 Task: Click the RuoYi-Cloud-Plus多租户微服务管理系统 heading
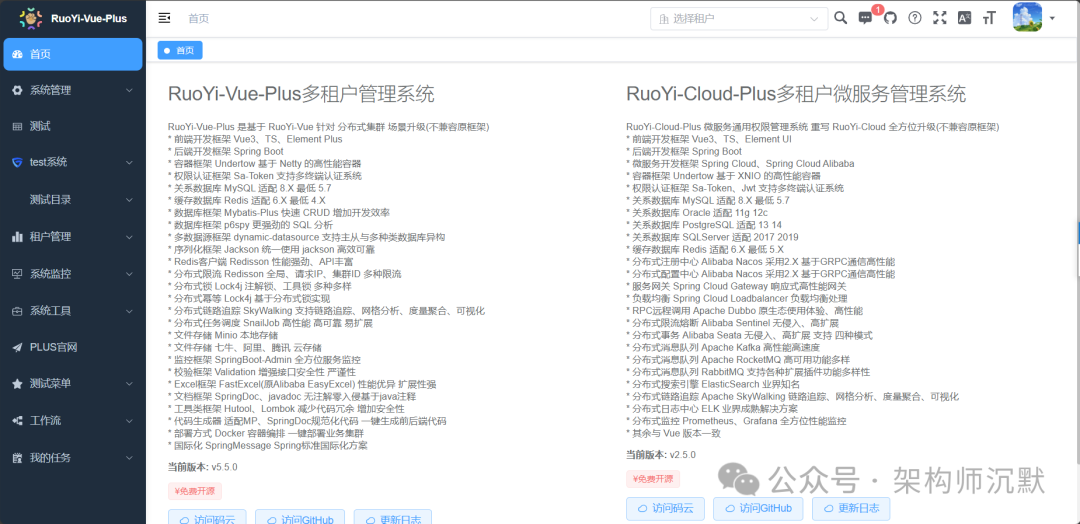tap(796, 94)
